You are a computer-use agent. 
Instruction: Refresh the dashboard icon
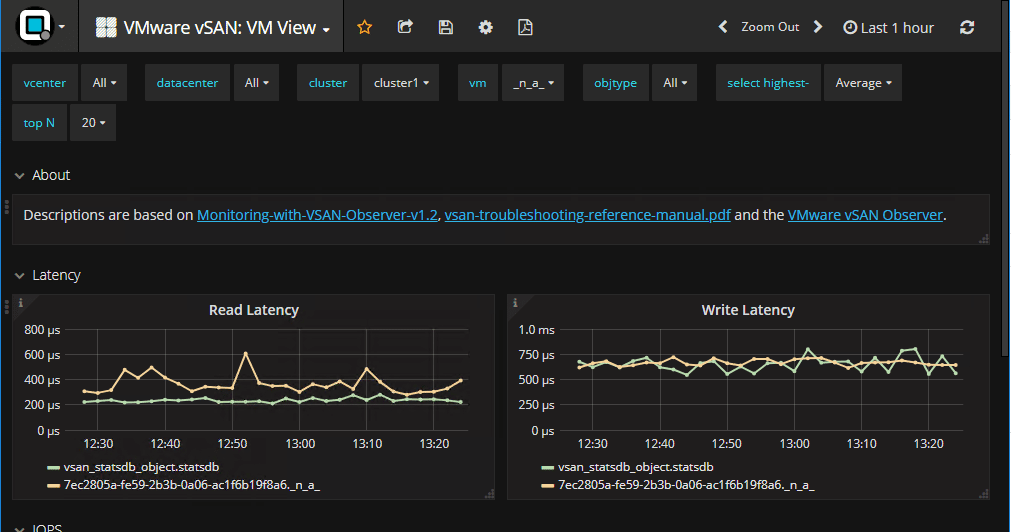967,27
